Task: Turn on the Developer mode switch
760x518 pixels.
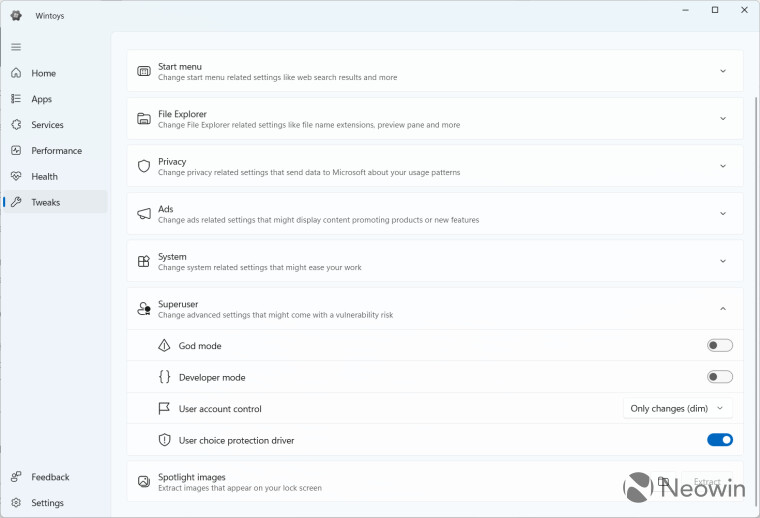Action: click(x=720, y=377)
